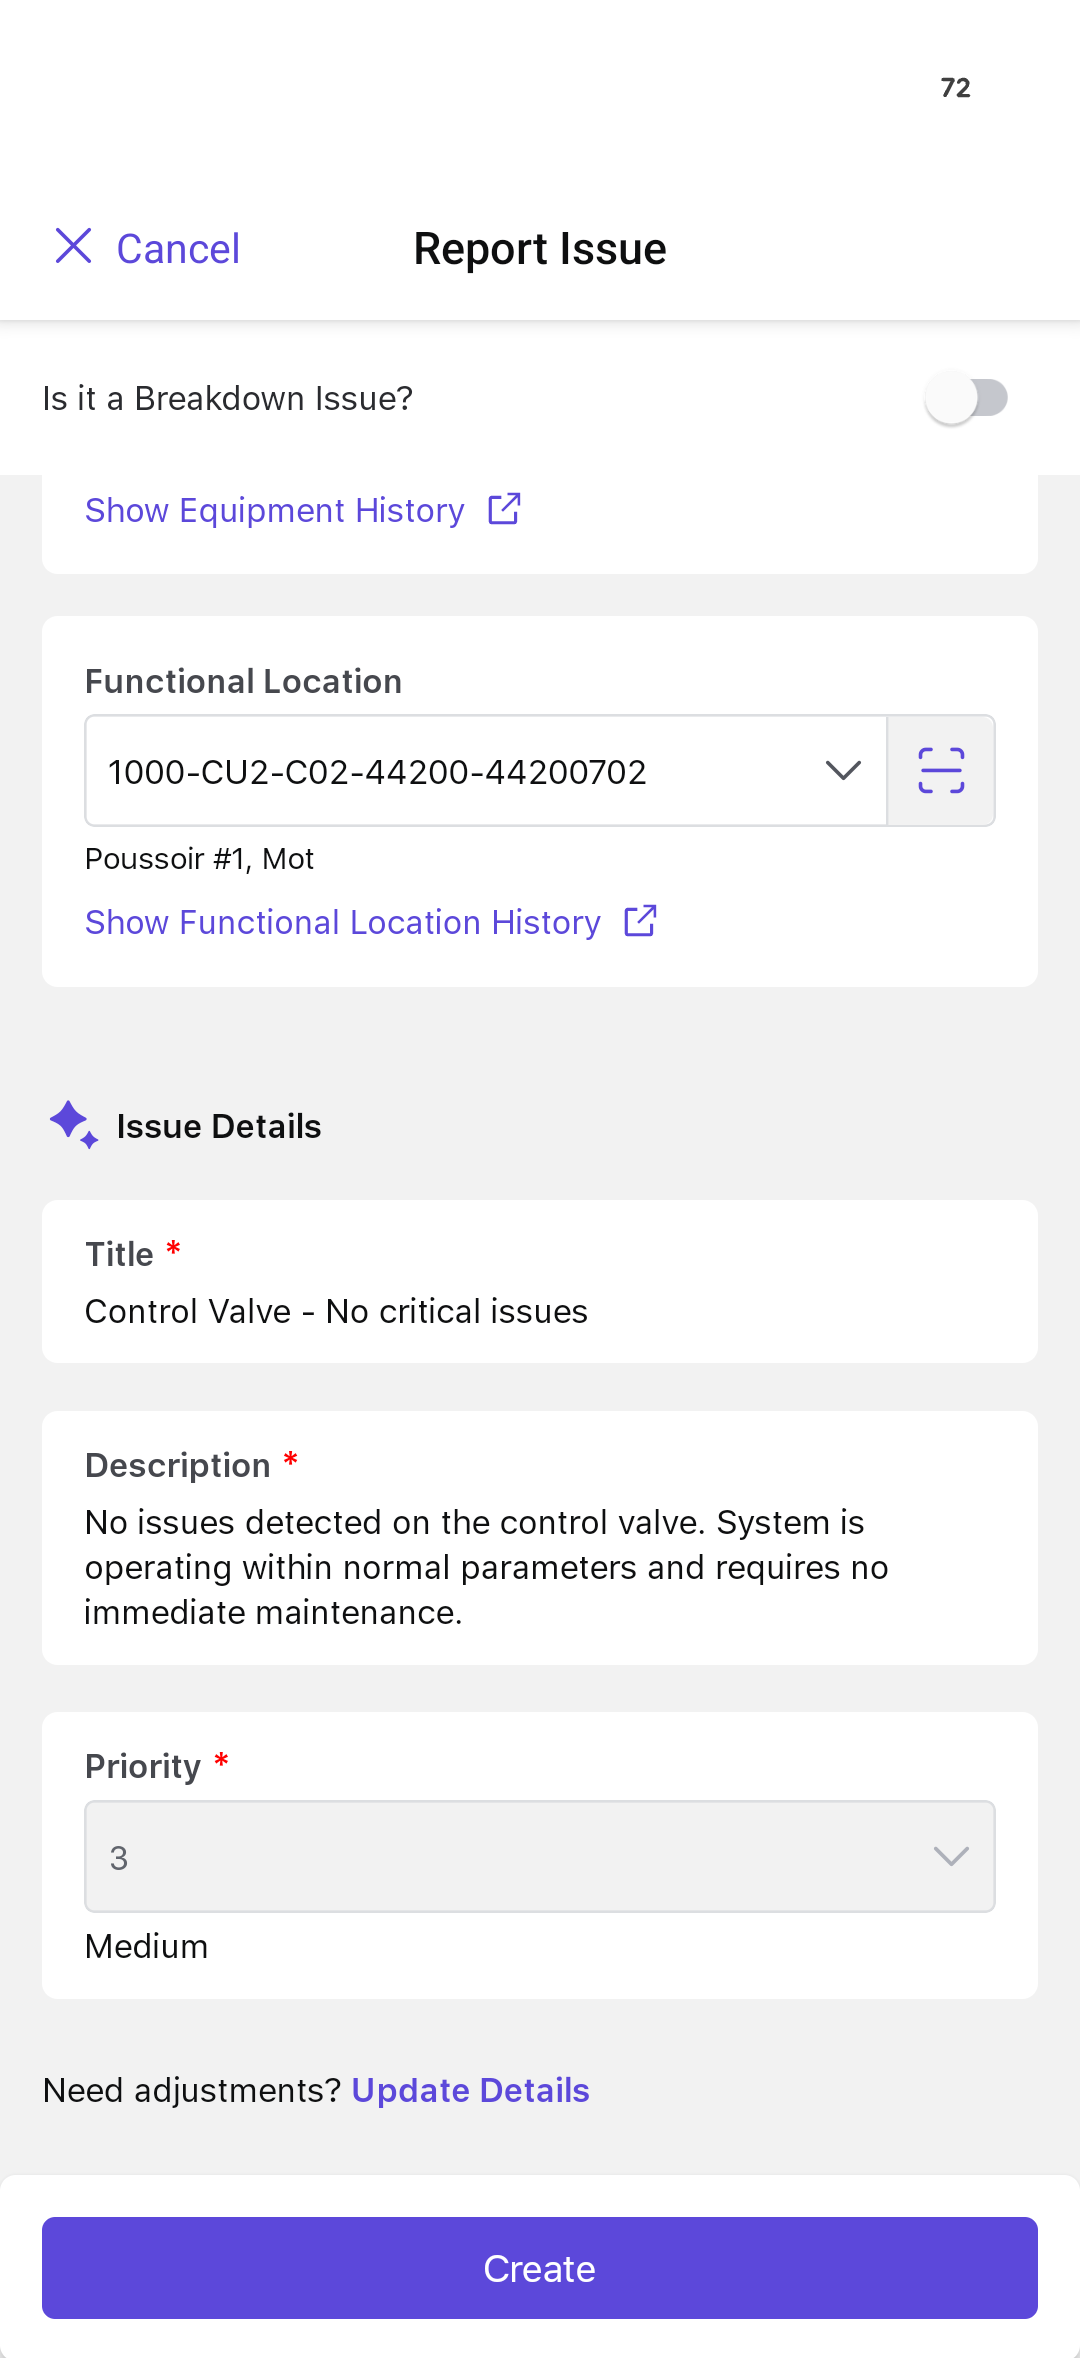Toggle the Breakdown Issue switch
Screen dimensions: 1080x2358
point(966,398)
